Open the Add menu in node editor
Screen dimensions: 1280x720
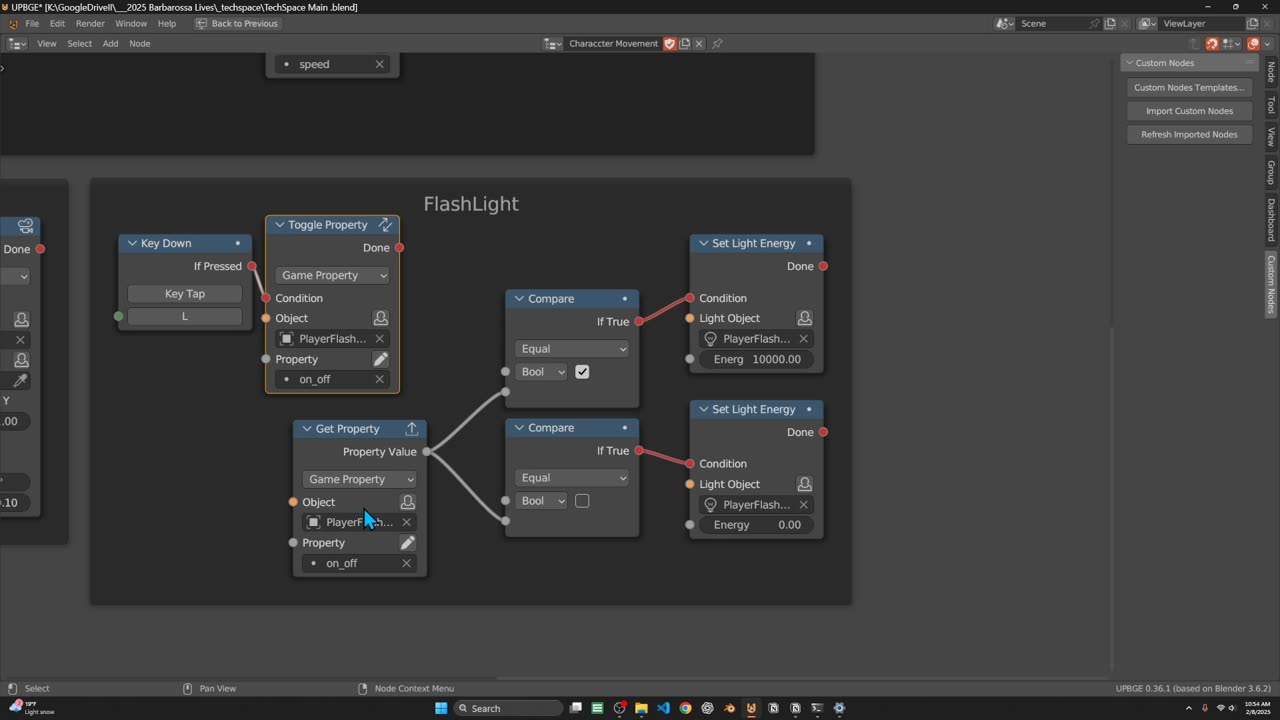click(x=110, y=44)
